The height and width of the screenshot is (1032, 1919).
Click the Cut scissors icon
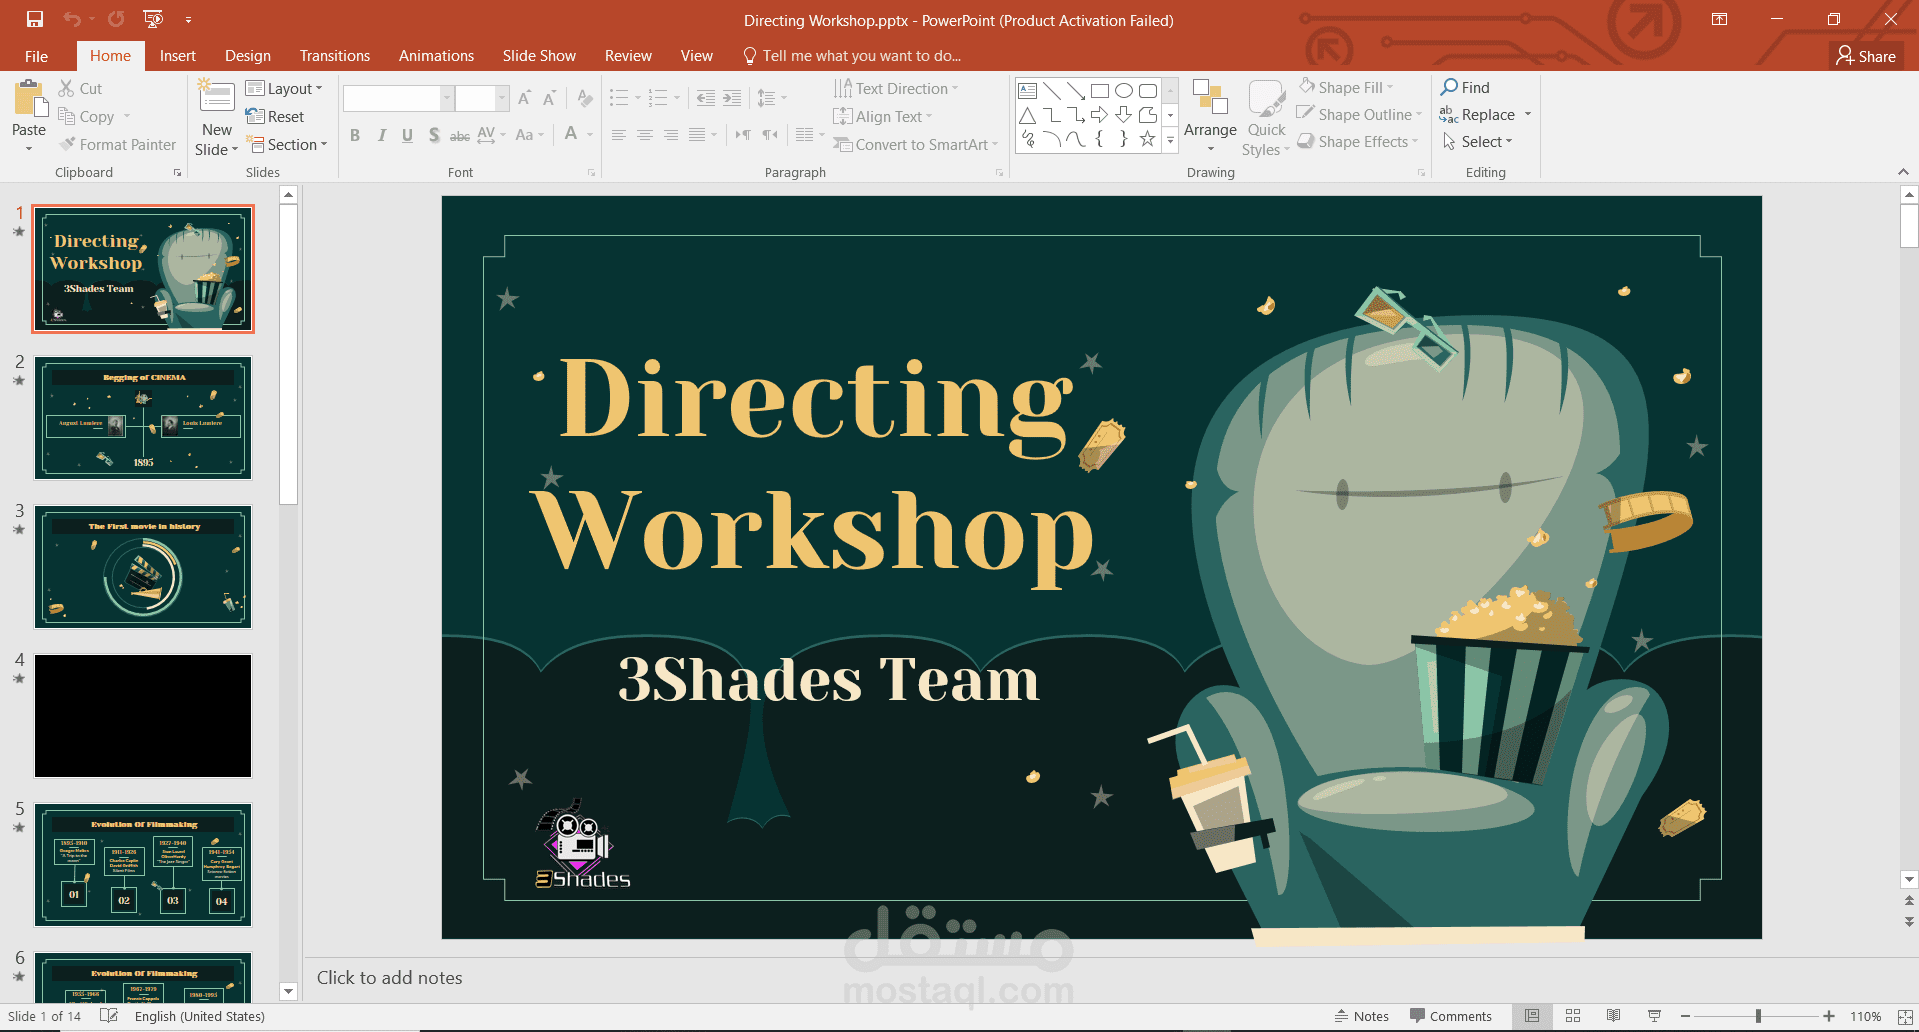point(67,88)
